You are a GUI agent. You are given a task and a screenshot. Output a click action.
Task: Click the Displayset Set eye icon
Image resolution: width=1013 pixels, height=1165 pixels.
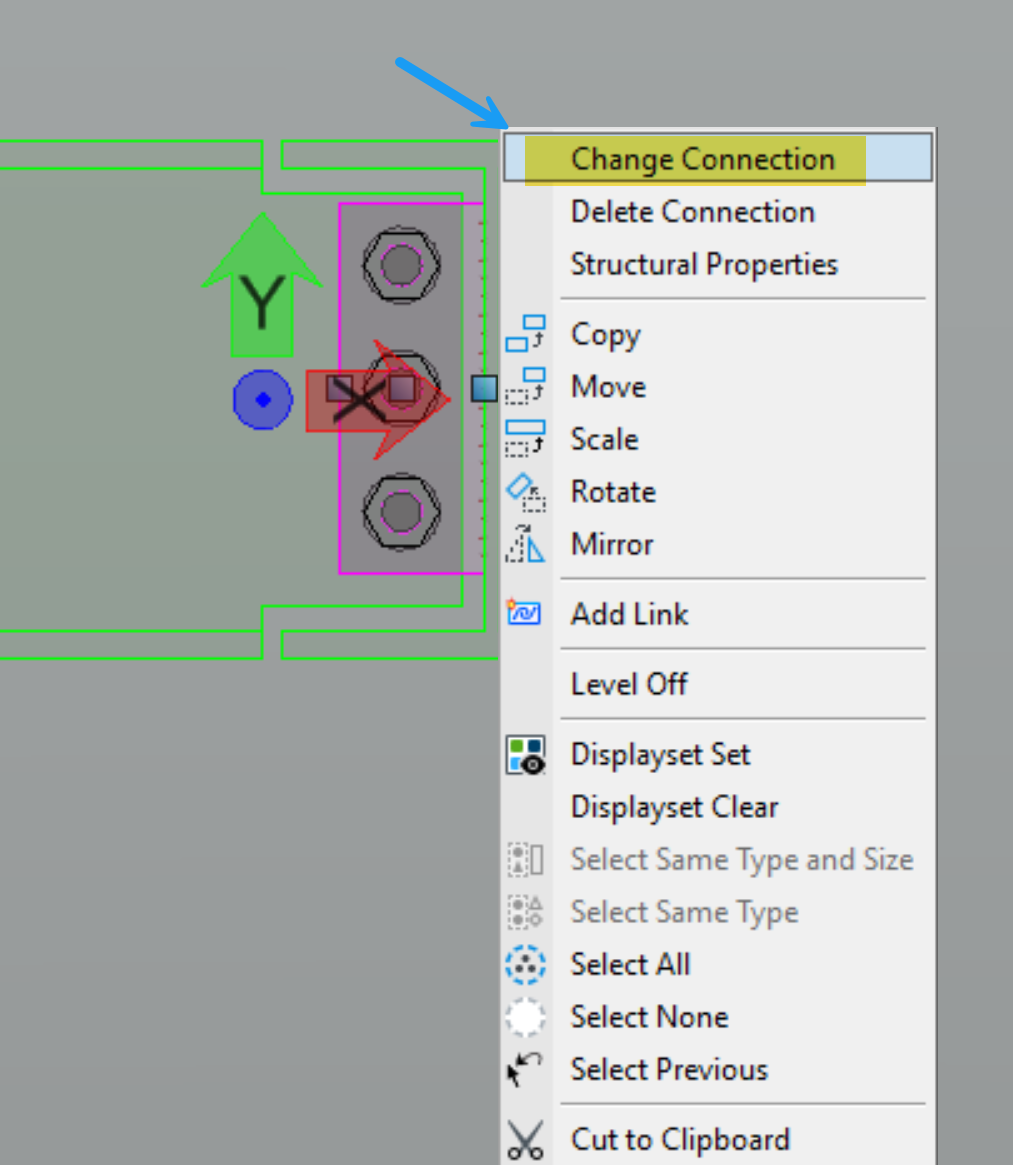click(525, 756)
